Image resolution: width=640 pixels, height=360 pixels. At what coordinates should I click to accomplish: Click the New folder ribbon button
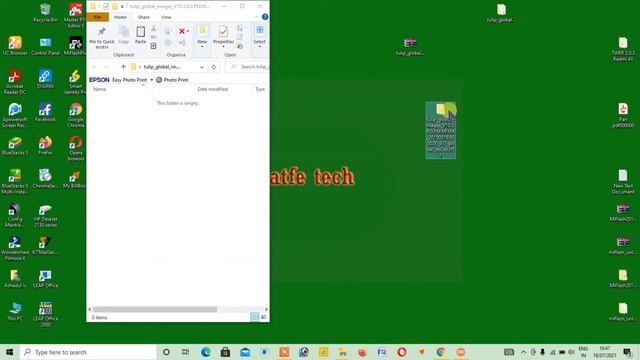[202, 36]
